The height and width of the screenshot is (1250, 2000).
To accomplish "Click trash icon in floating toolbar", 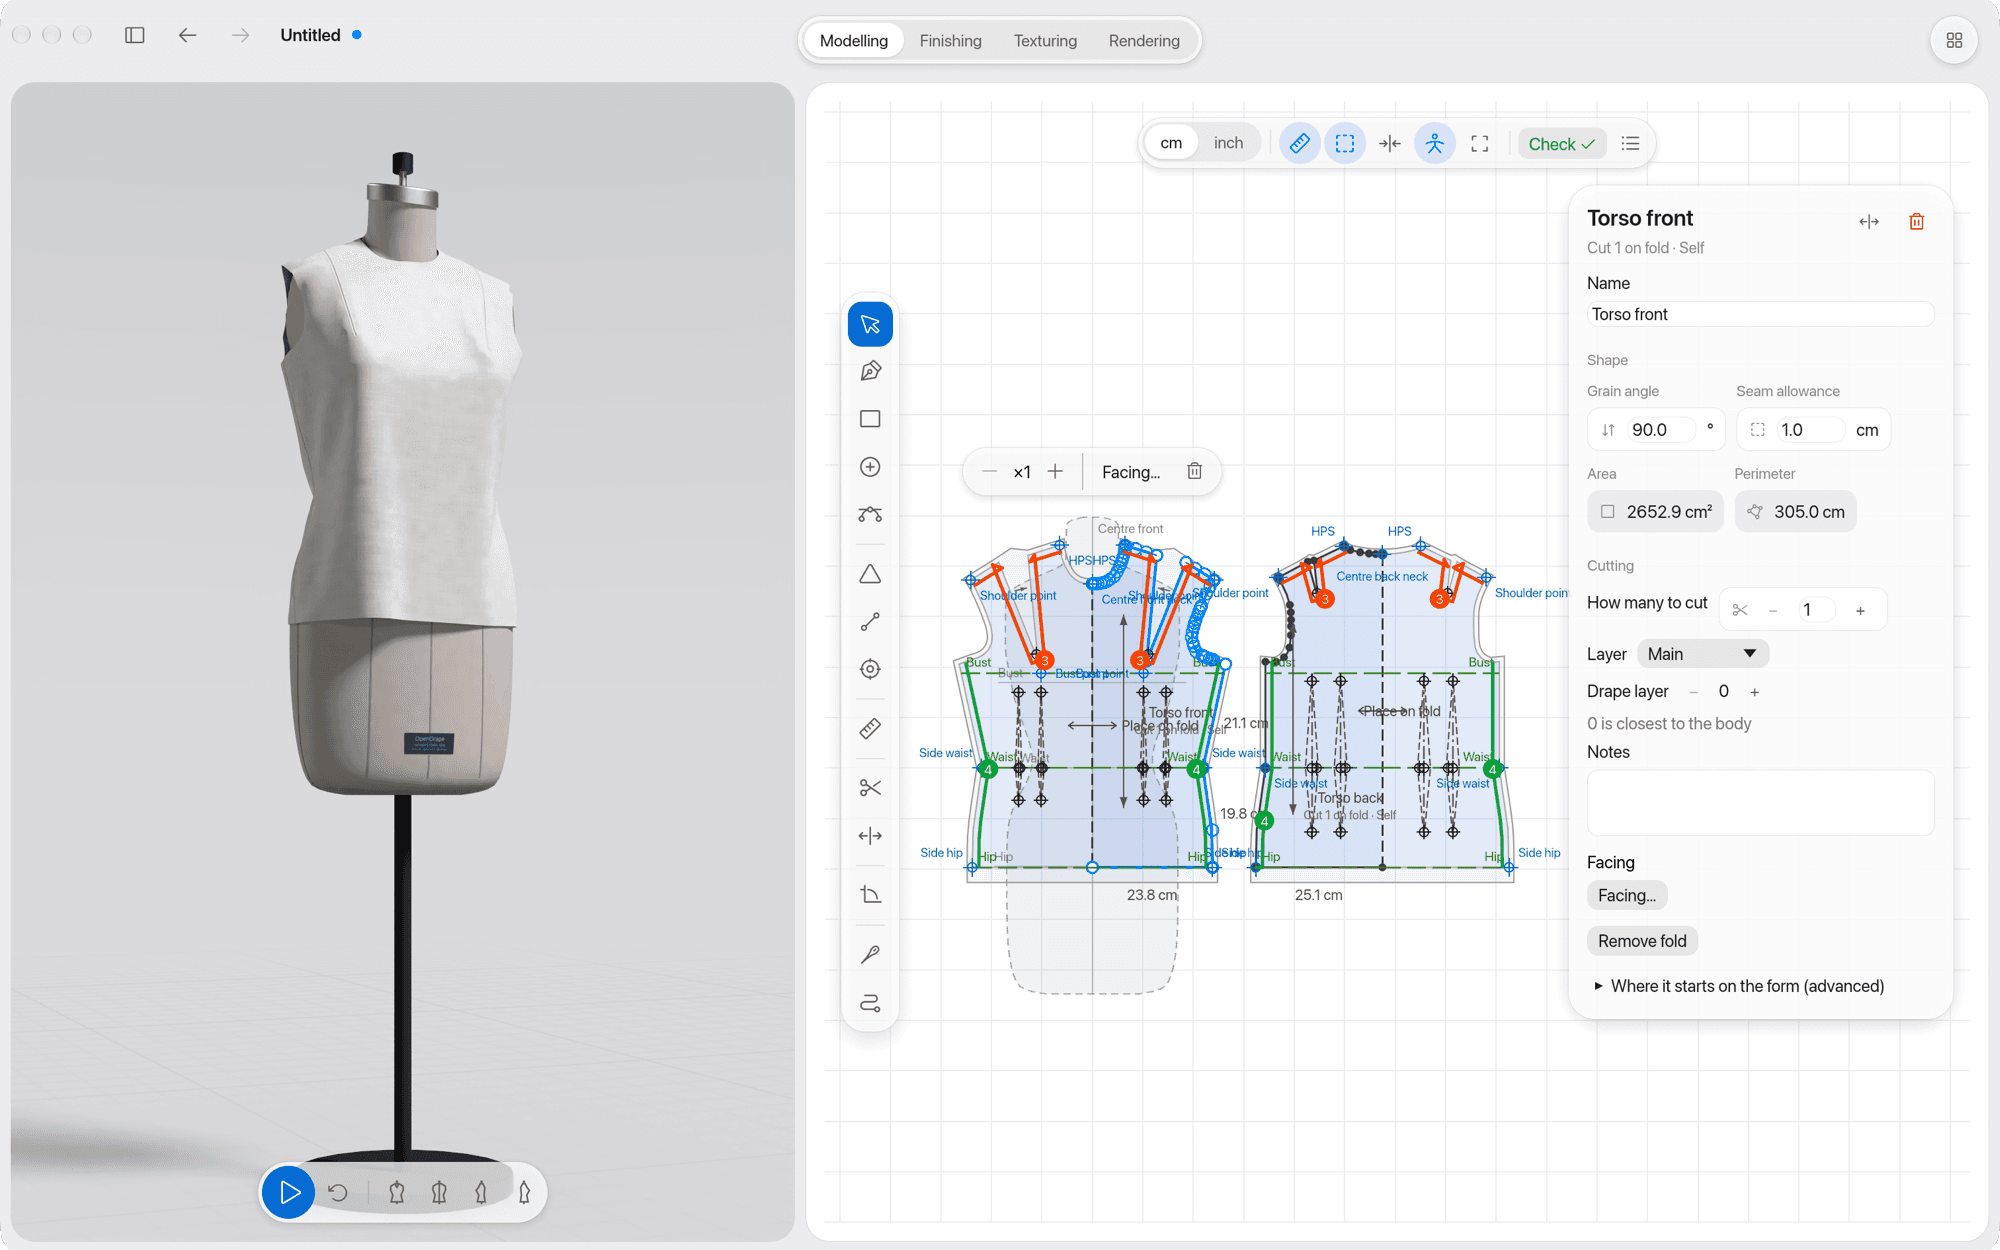I will coord(1194,471).
